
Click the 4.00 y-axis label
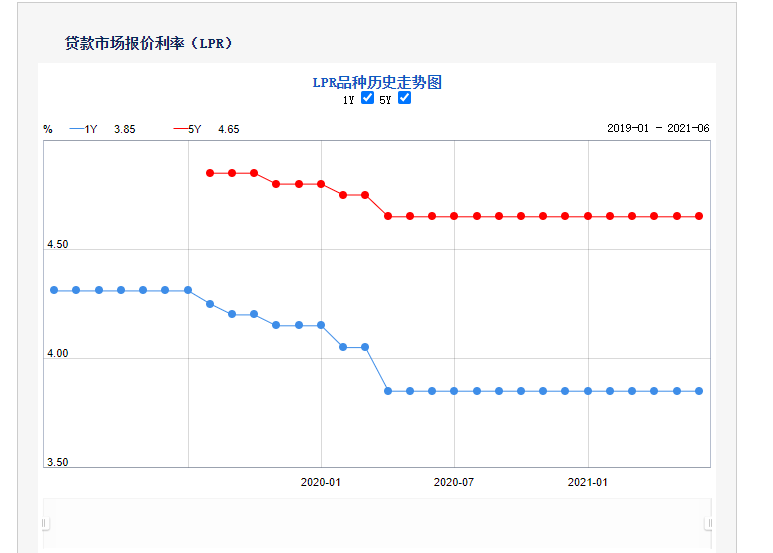(x=58, y=353)
